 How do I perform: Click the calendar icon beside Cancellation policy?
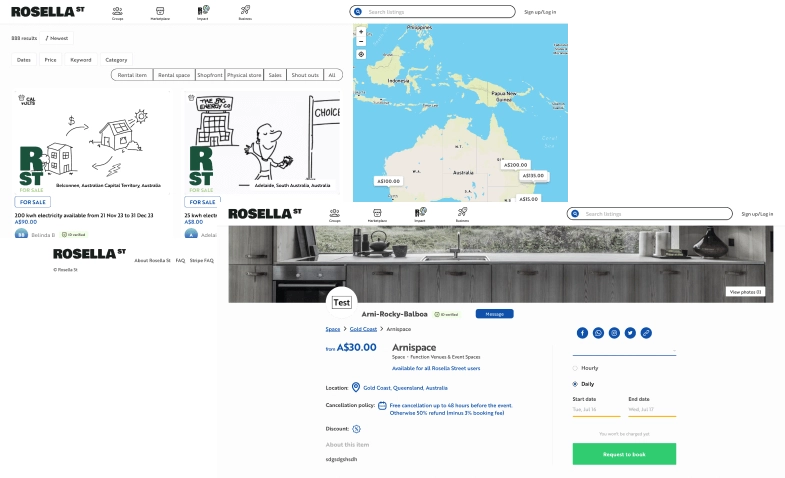pyautogui.click(x=382, y=405)
